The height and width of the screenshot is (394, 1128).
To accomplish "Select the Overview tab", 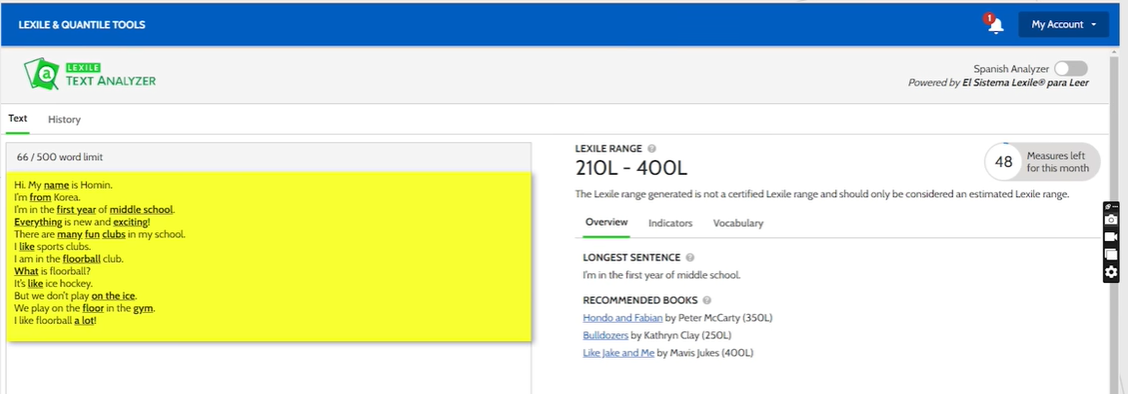I will click(606, 222).
